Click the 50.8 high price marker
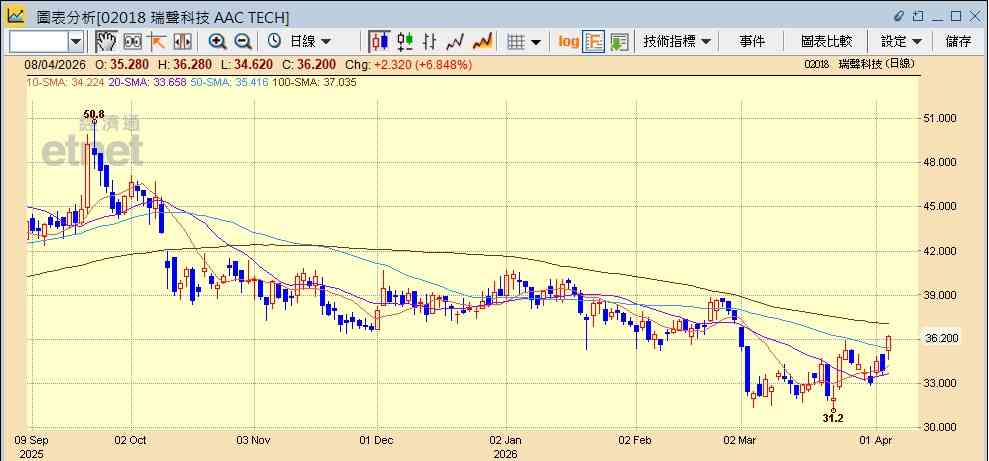This screenshot has width=989, height=461. (x=94, y=114)
